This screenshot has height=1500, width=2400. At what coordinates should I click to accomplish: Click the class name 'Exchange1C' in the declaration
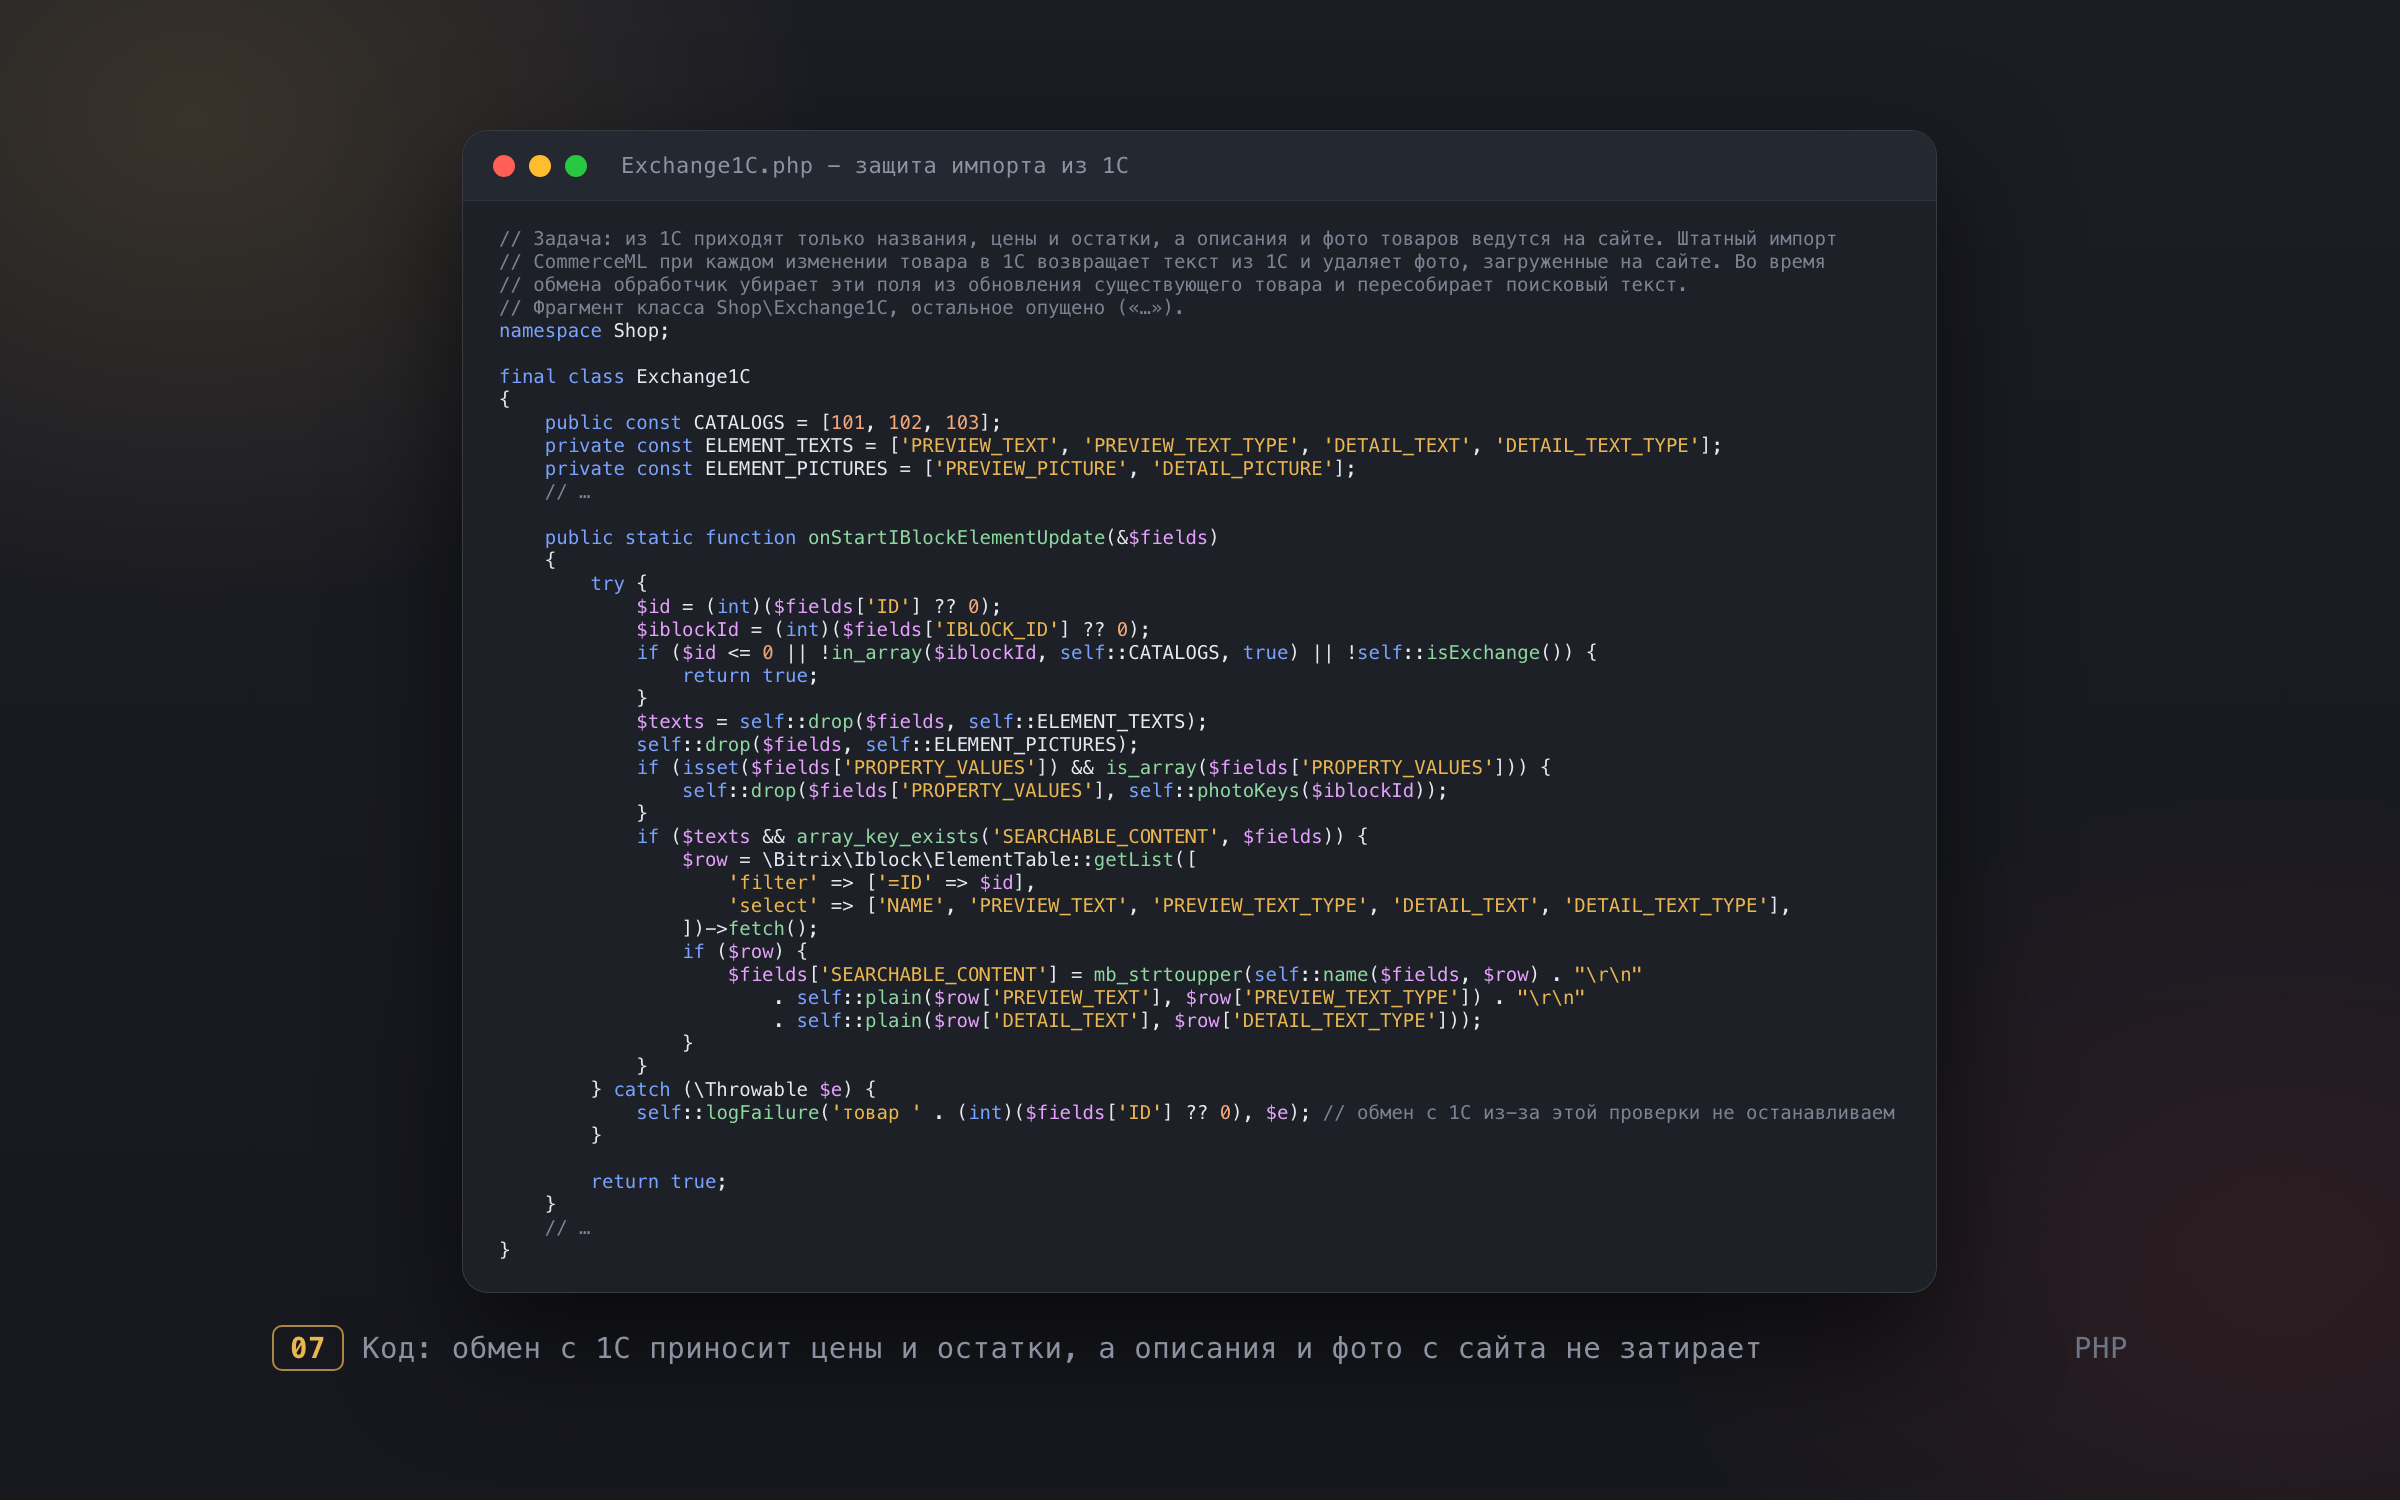(x=693, y=377)
